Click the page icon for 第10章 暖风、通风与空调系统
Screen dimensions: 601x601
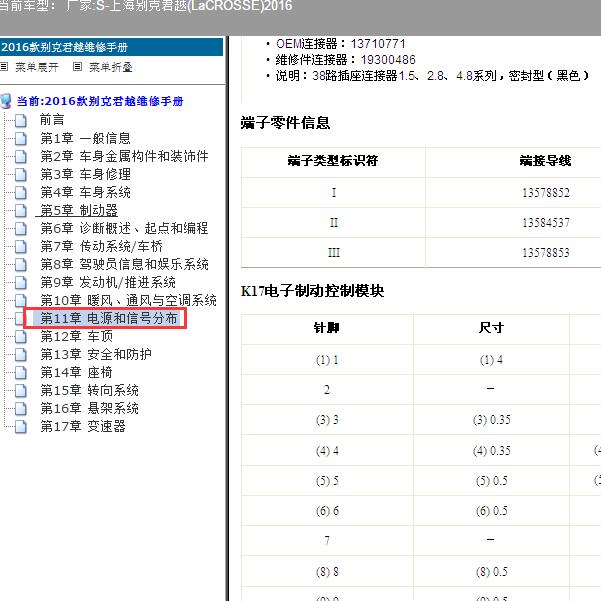21,300
